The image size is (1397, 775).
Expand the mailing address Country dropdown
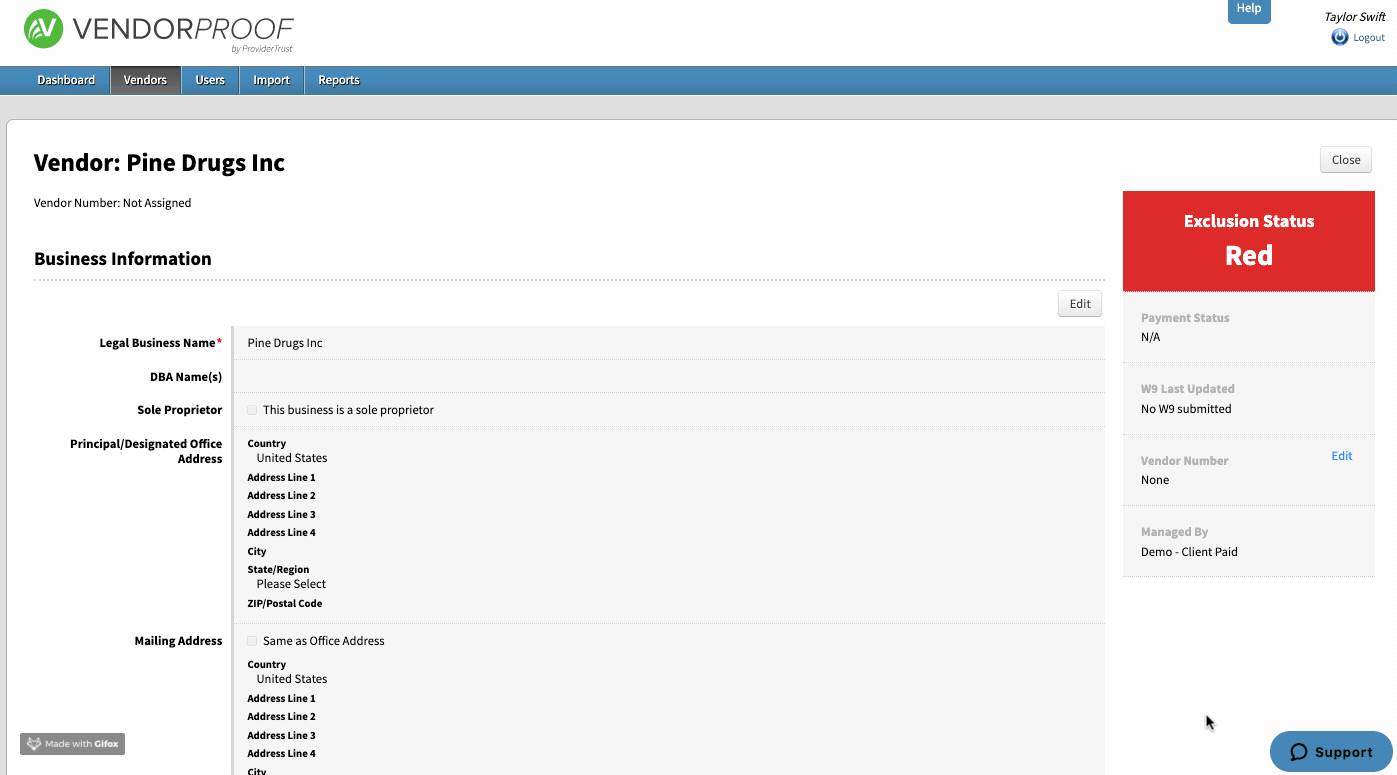[x=291, y=679]
